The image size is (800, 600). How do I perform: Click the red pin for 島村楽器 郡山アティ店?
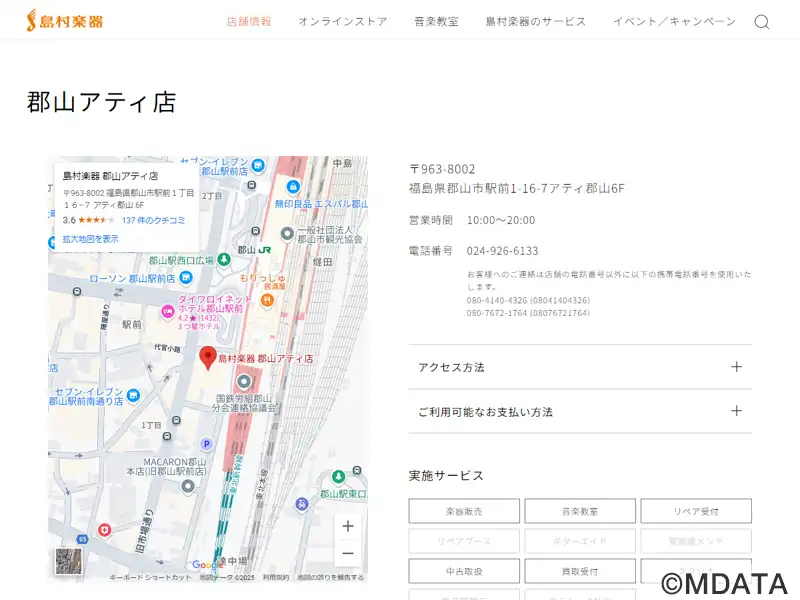click(x=208, y=358)
